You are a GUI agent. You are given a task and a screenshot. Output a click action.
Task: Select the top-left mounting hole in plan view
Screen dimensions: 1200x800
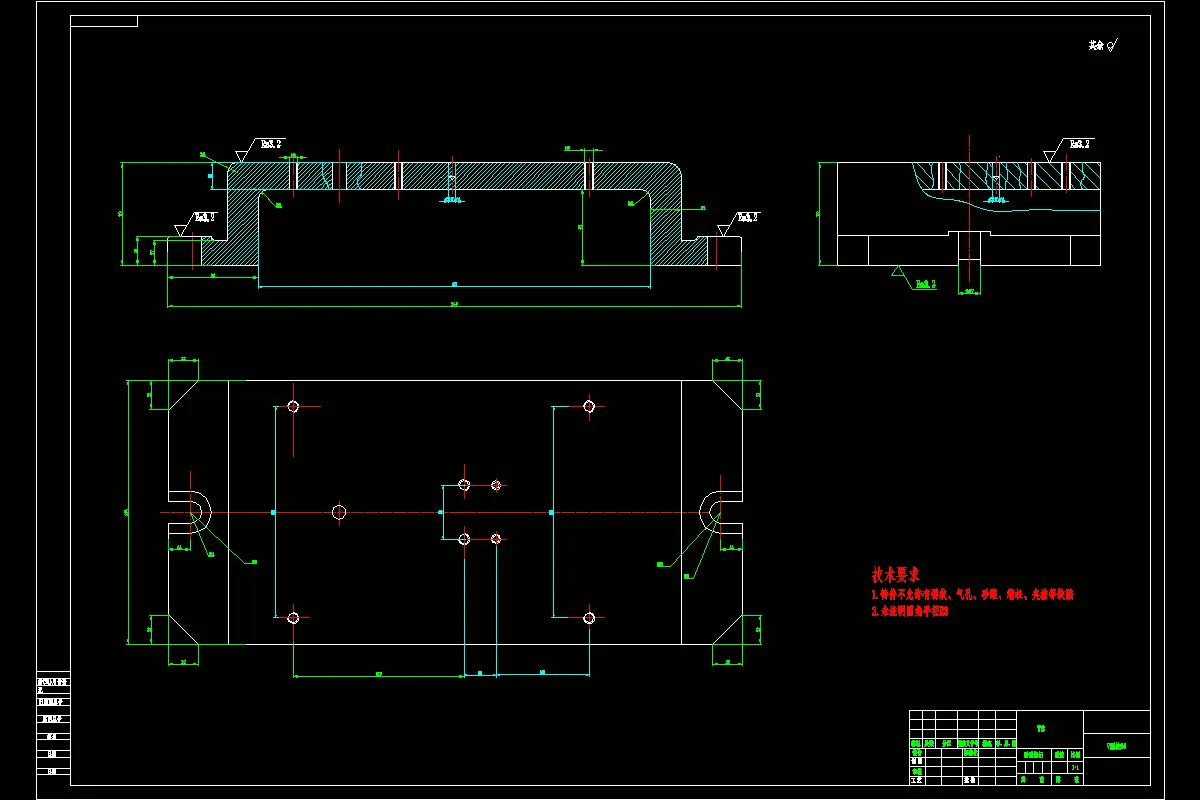pos(293,406)
